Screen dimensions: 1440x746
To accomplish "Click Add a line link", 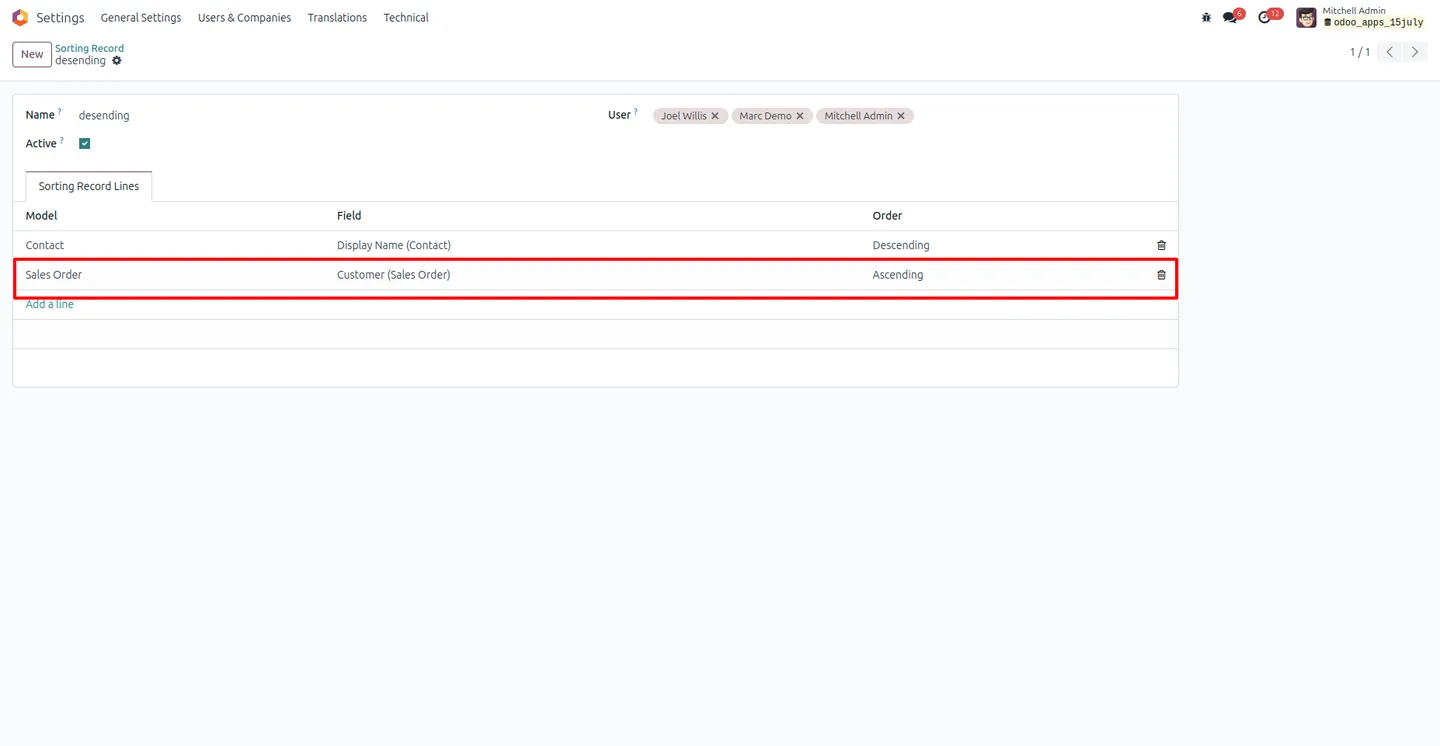I will click(x=50, y=304).
